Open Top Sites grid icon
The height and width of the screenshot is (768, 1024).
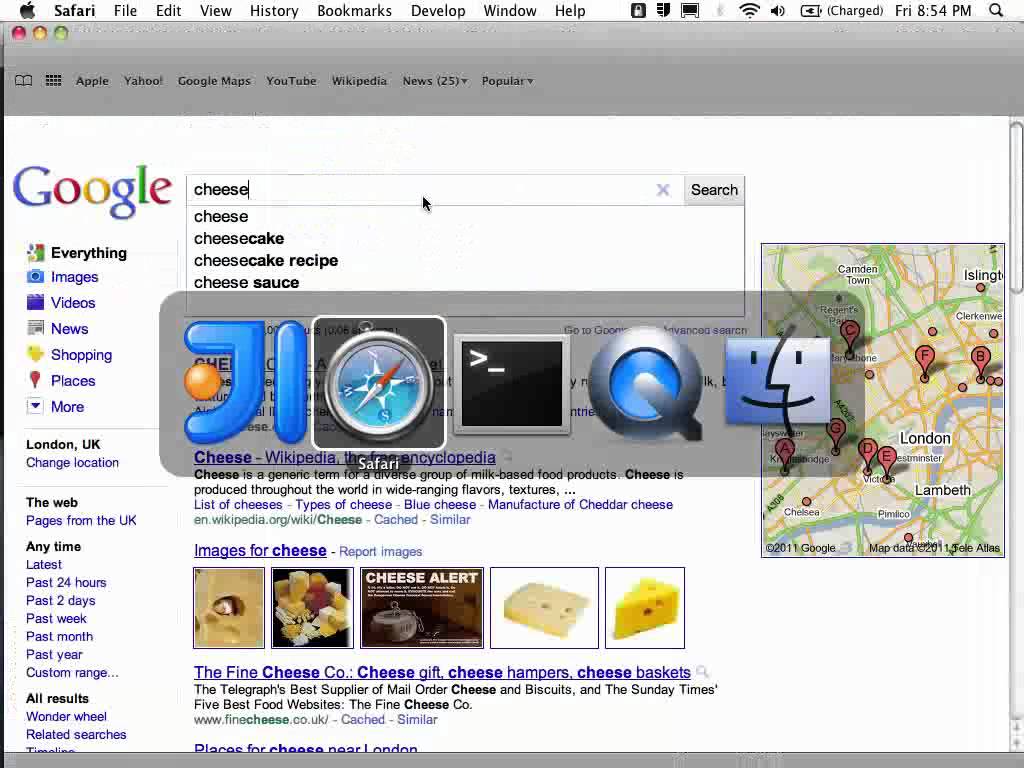point(54,80)
